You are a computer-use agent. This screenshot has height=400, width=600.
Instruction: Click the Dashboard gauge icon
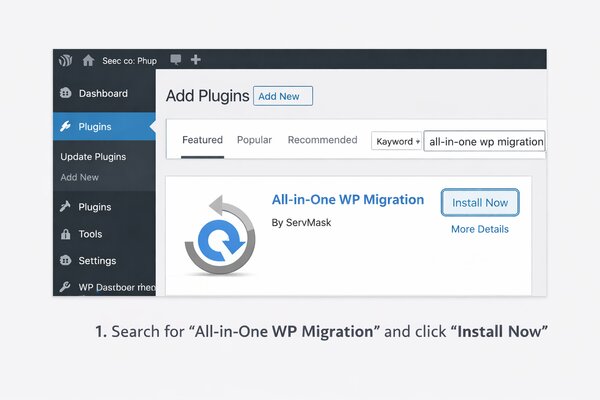coord(65,93)
